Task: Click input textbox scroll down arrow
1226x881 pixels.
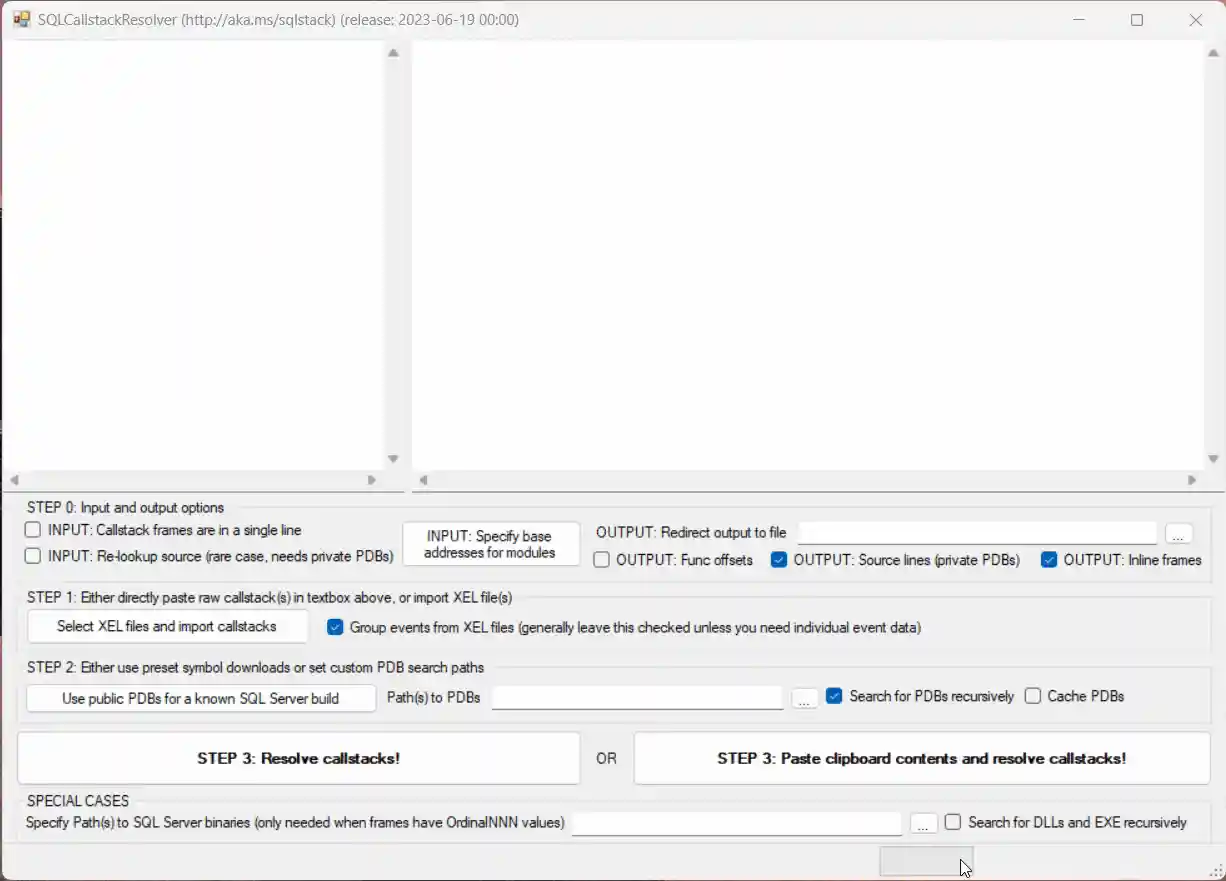Action: [x=393, y=459]
